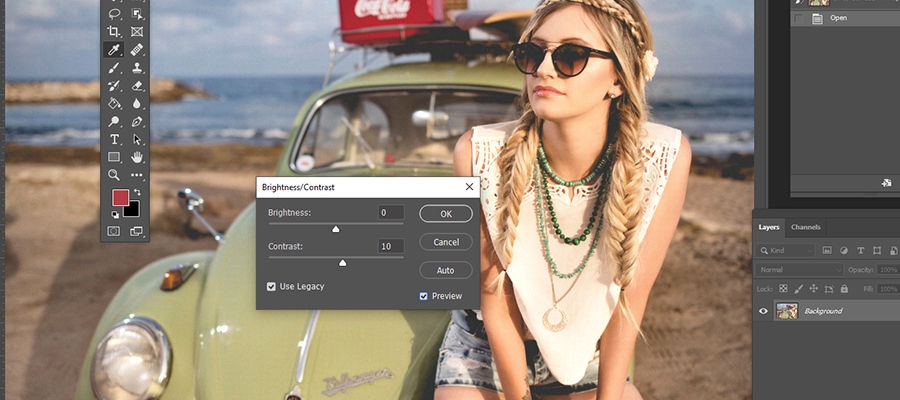Lock transparent pixels

(783, 289)
